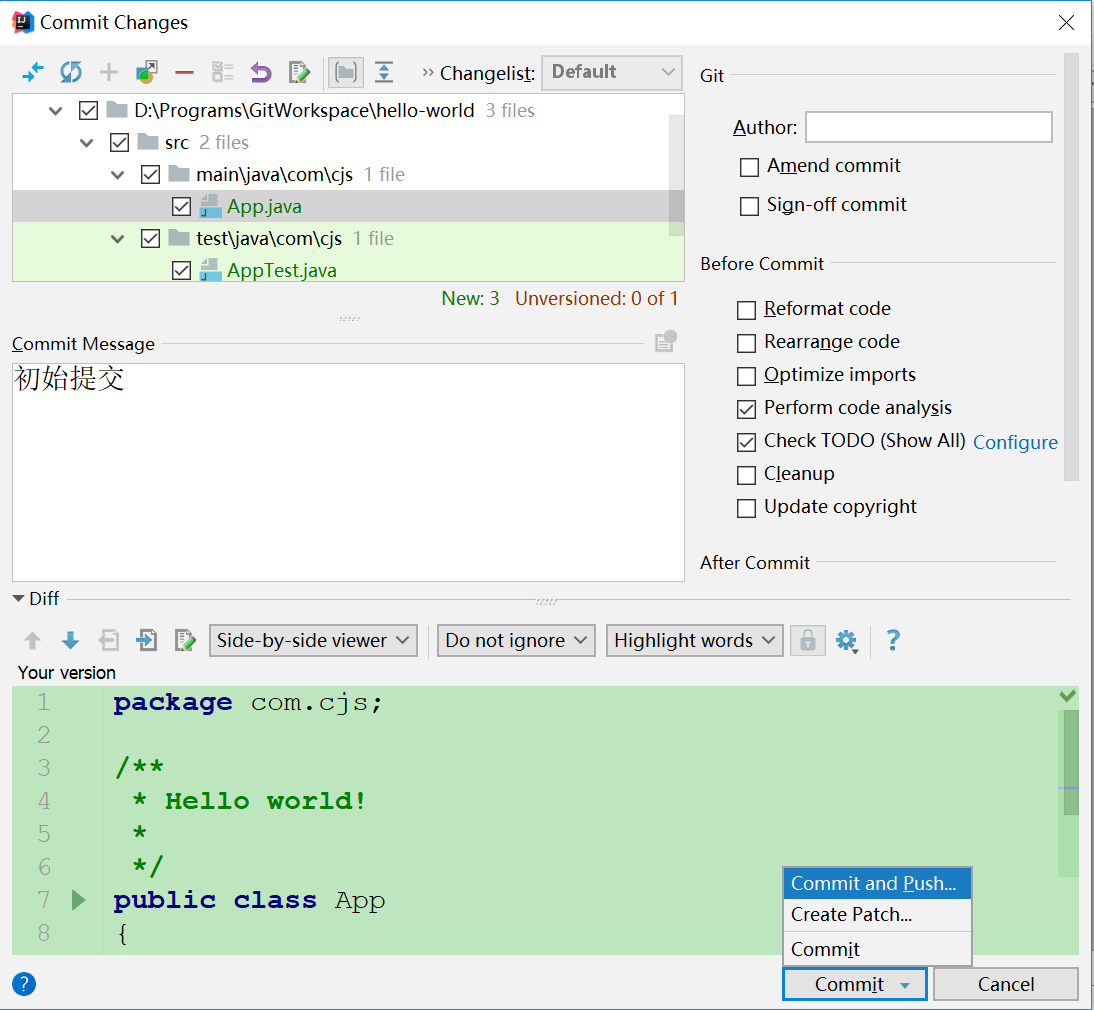Image resolution: width=1094 pixels, height=1010 pixels.
Task: Click the Git options panel scrollbar
Action: pos(1071,266)
